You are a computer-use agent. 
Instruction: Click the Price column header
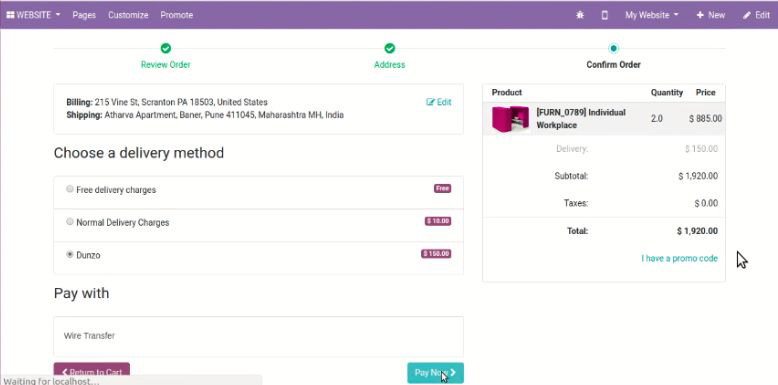click(x=706, y=92)
